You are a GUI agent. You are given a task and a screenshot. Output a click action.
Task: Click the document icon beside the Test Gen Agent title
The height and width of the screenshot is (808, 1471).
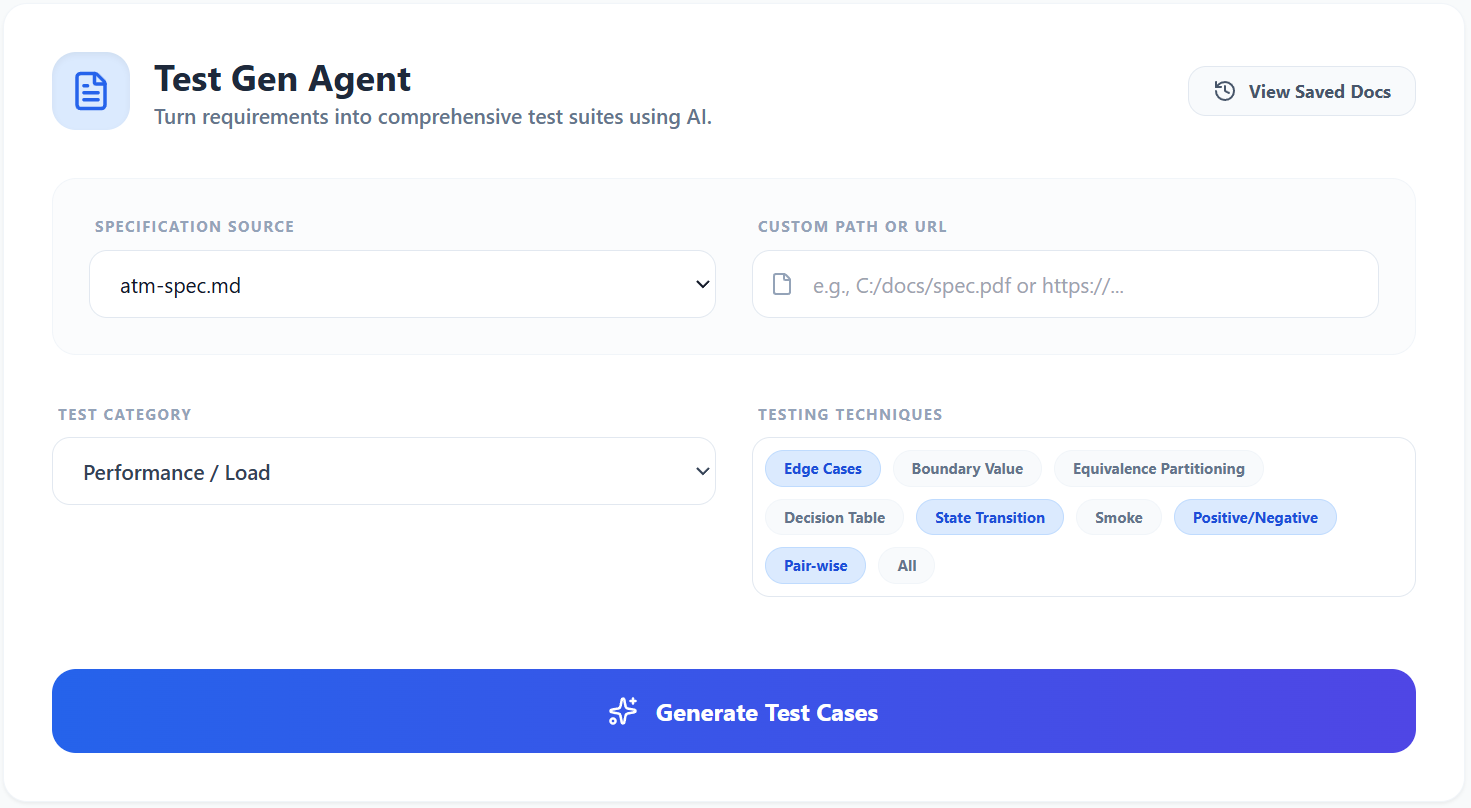pos(90,90)
